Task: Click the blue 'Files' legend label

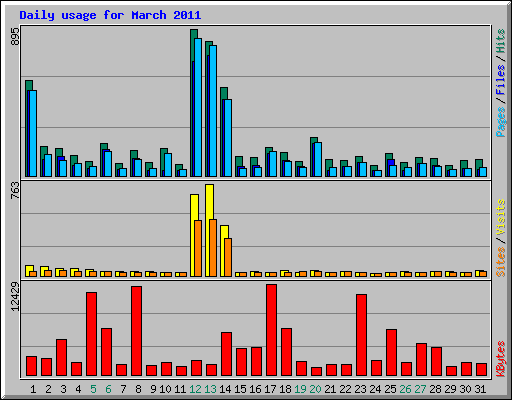Action: pyautogui.click(x=501, y=79)
